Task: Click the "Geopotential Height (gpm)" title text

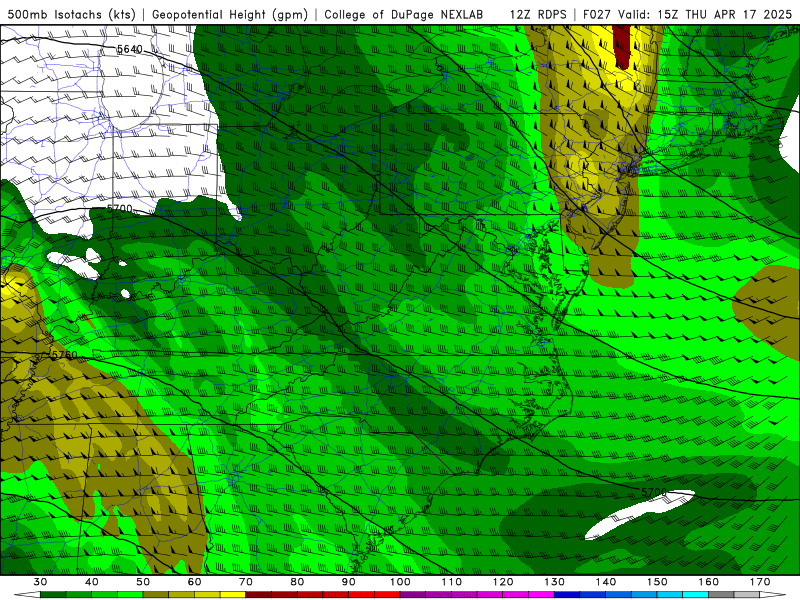Action: [230, 14]
